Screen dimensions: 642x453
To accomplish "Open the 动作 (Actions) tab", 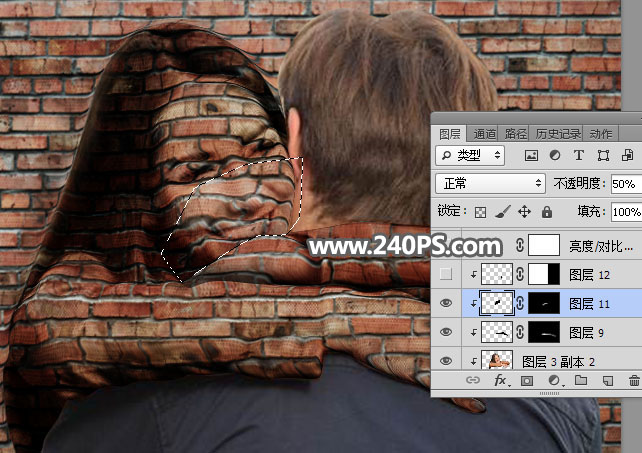I will pyautogui.click(x=601, y=134).
